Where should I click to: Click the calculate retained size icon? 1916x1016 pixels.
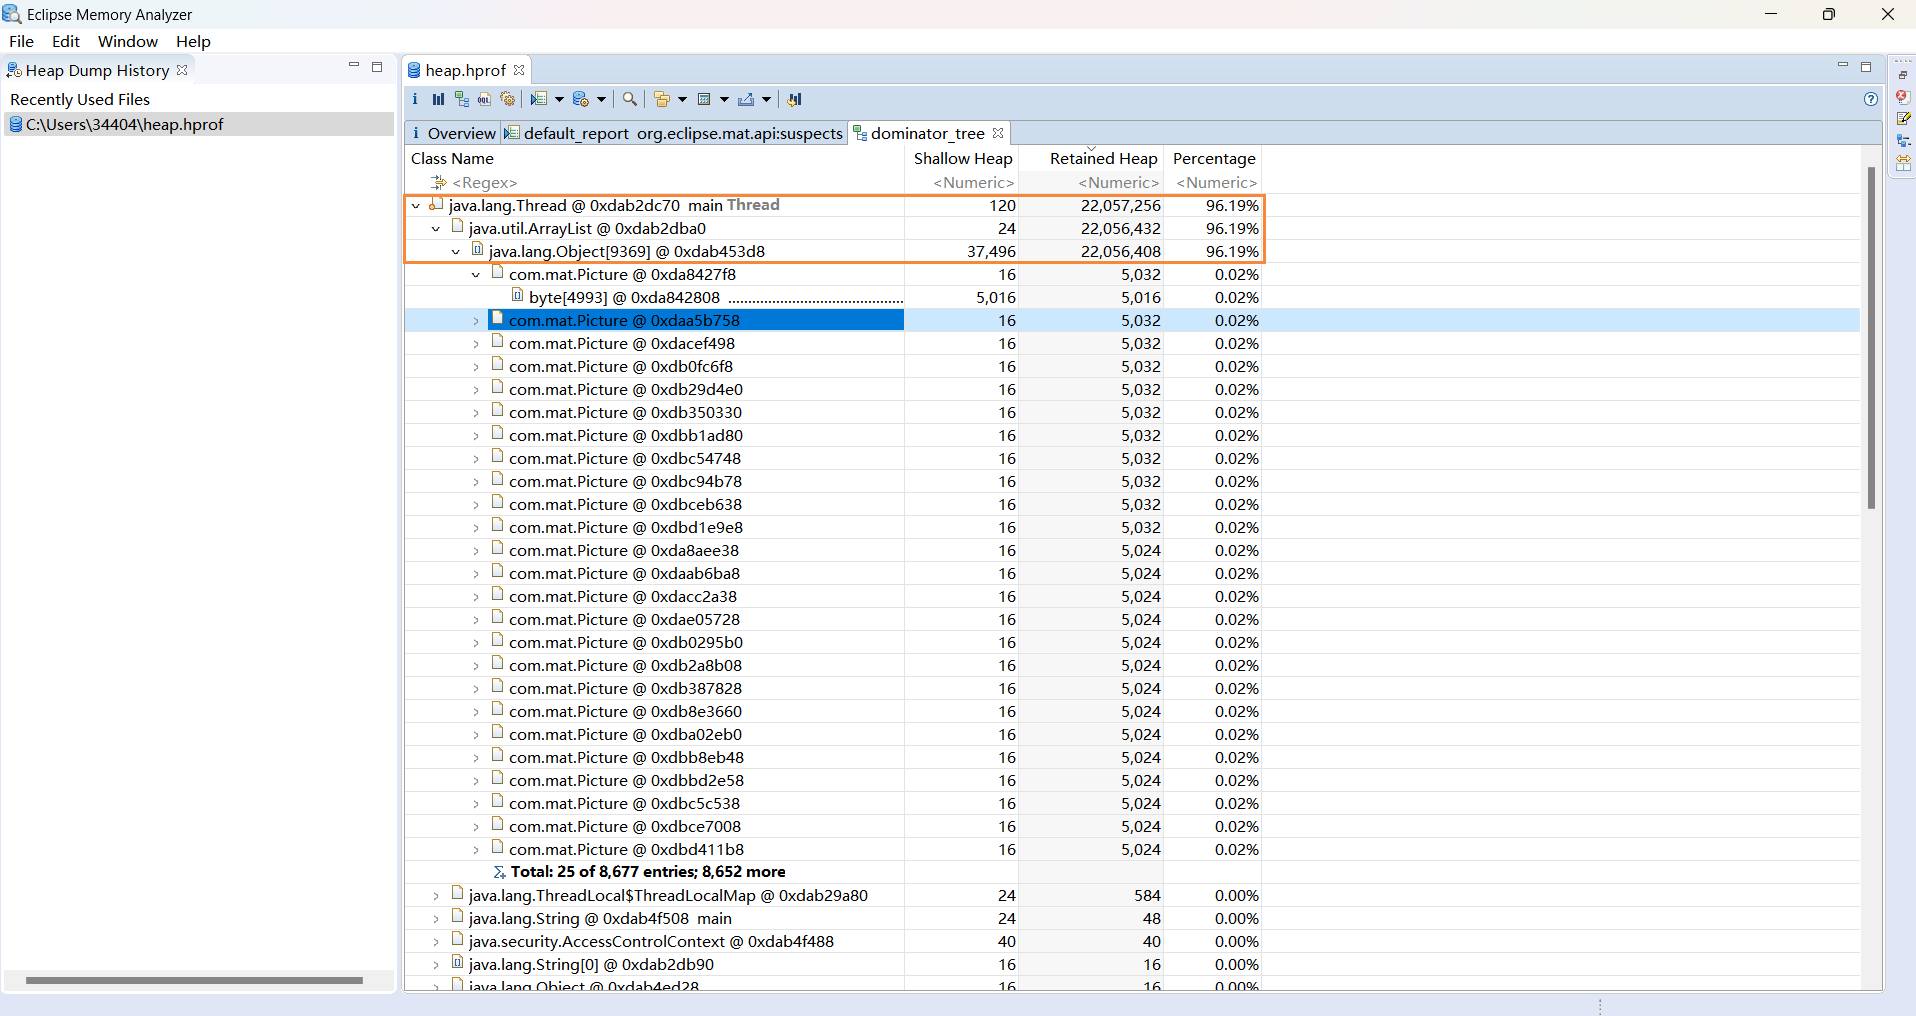click(x=704, y=99)
